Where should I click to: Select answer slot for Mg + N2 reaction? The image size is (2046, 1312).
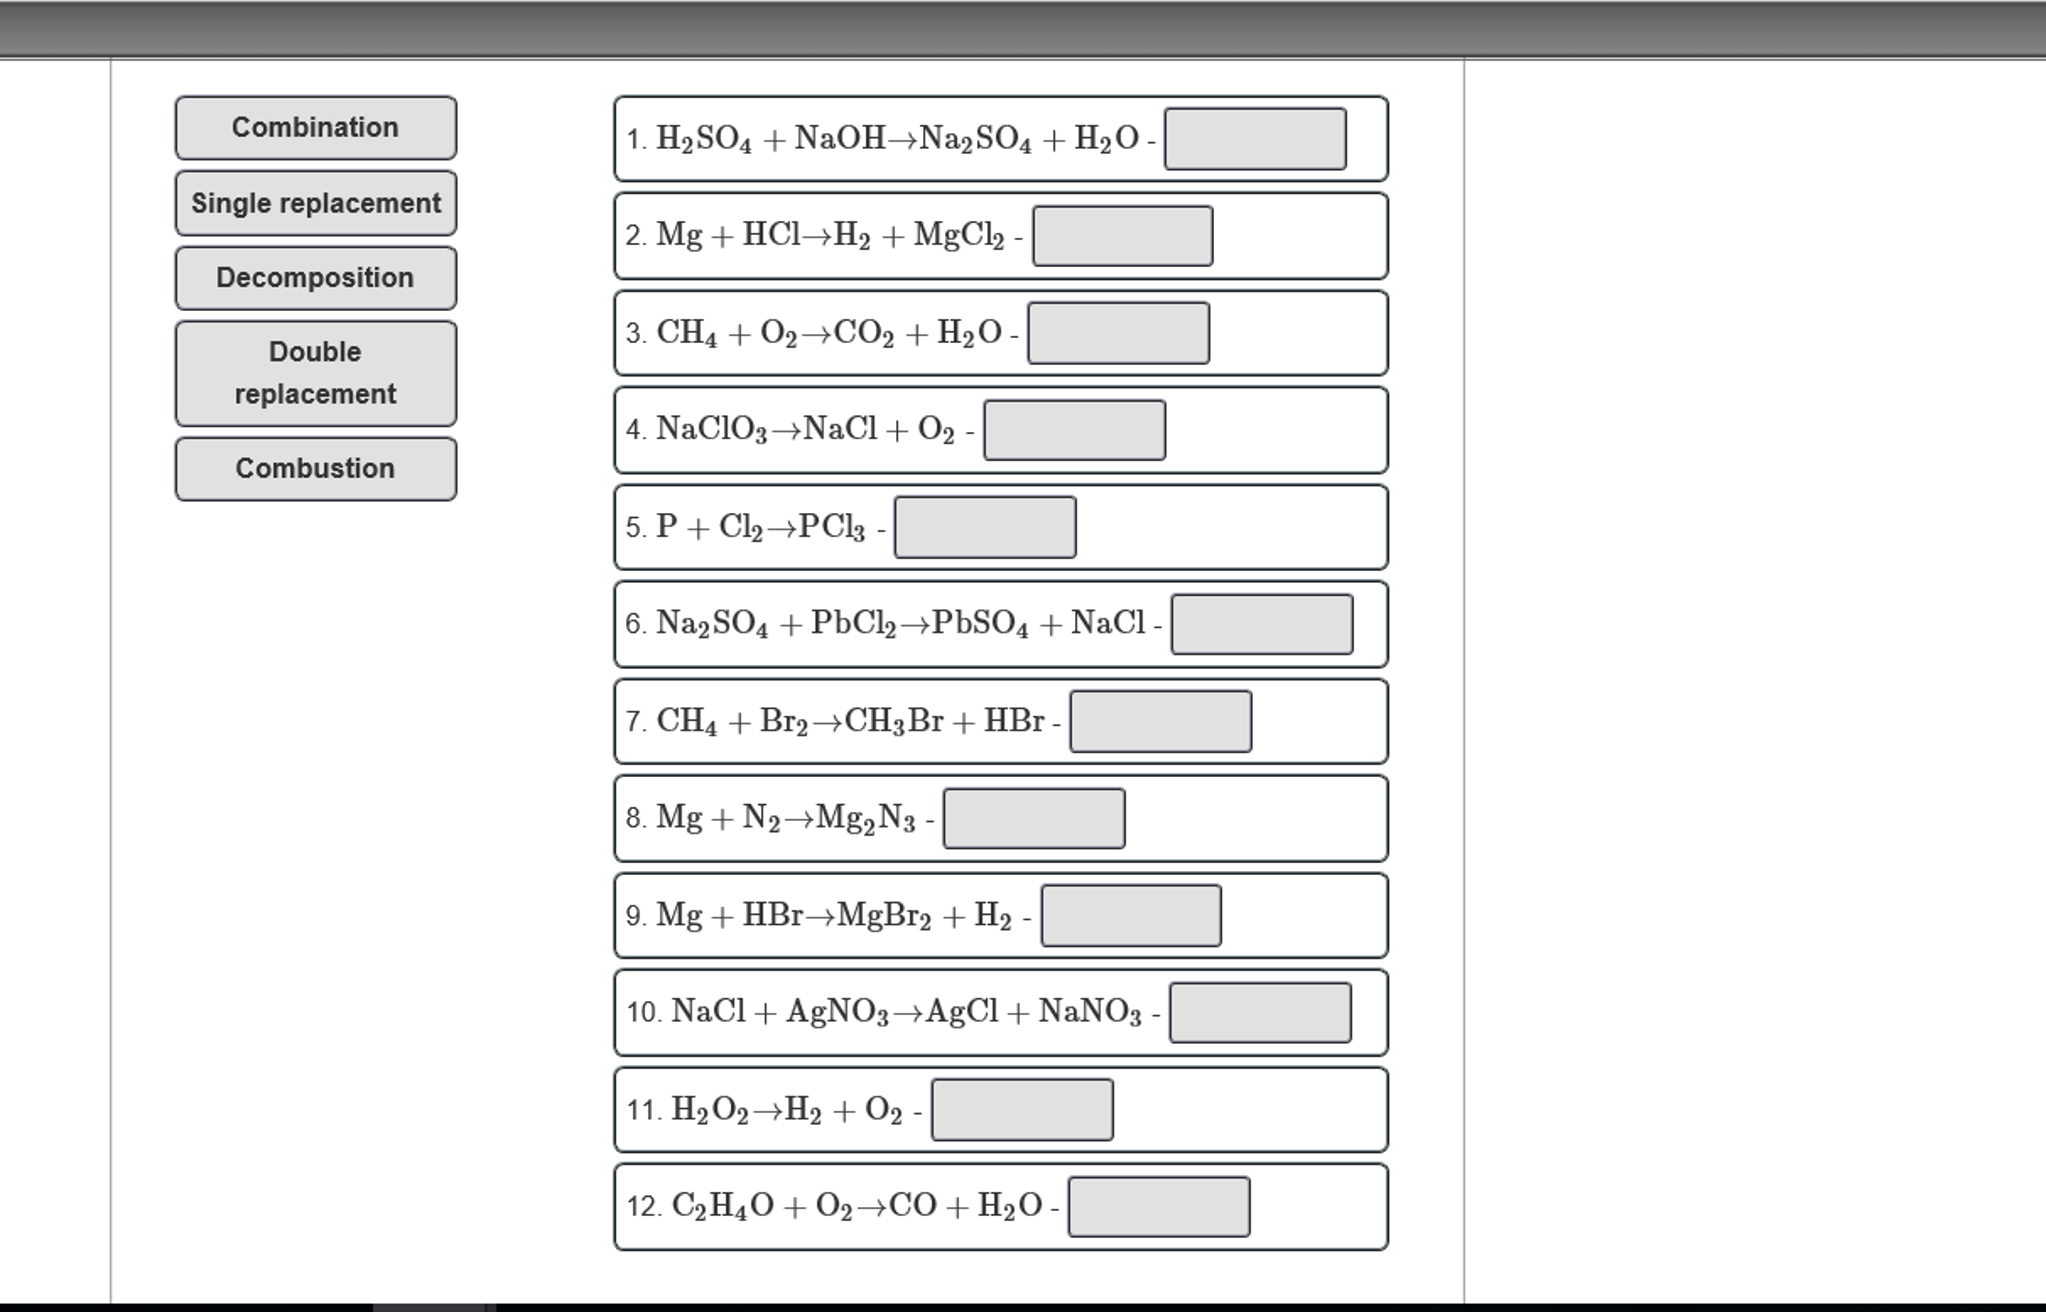pyautogui.click(x=1033, y=818)
